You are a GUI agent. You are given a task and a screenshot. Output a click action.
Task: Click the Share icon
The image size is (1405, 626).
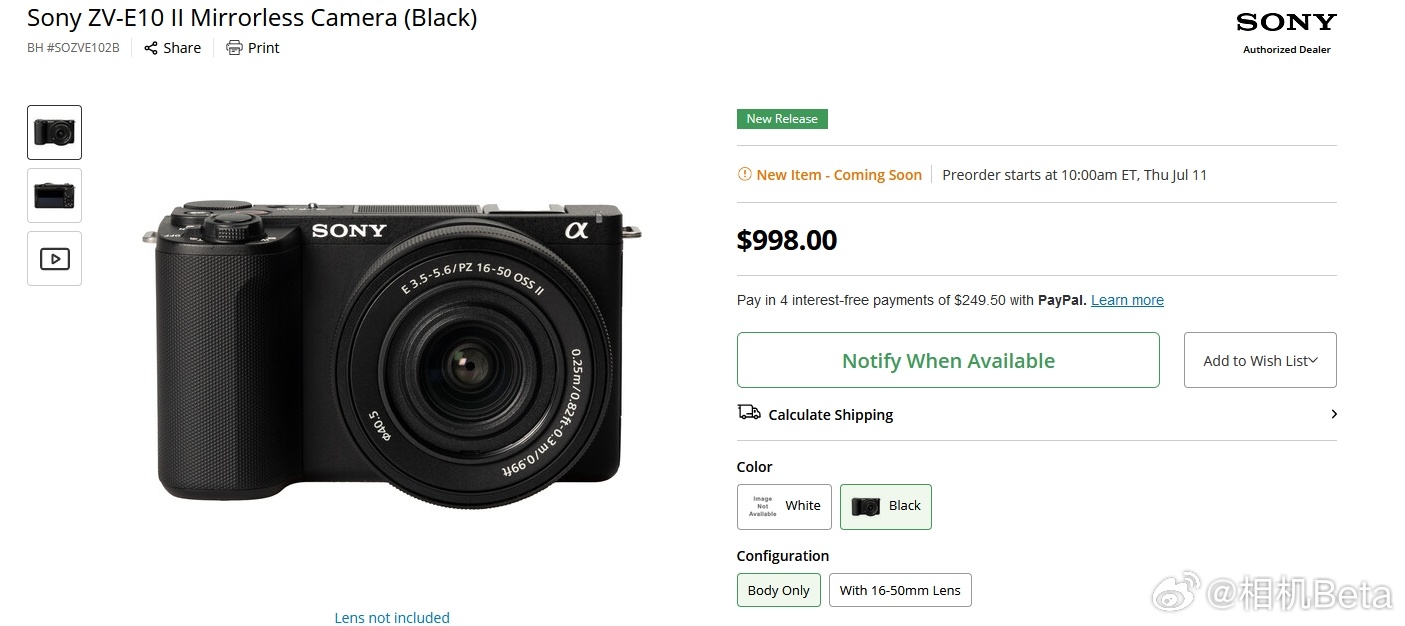tap(151, 48)
